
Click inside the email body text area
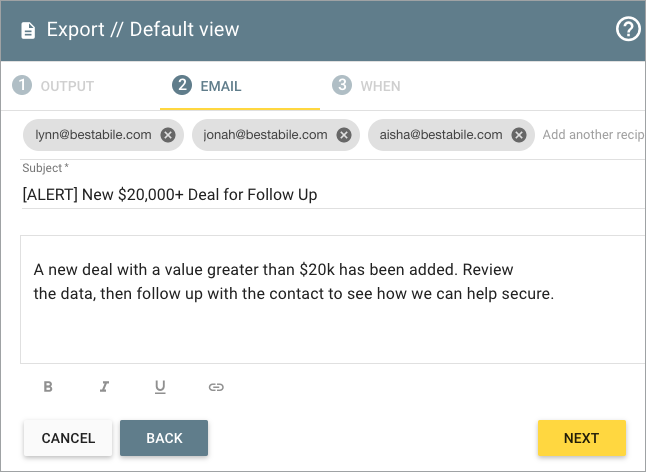(x=333, y=299)
